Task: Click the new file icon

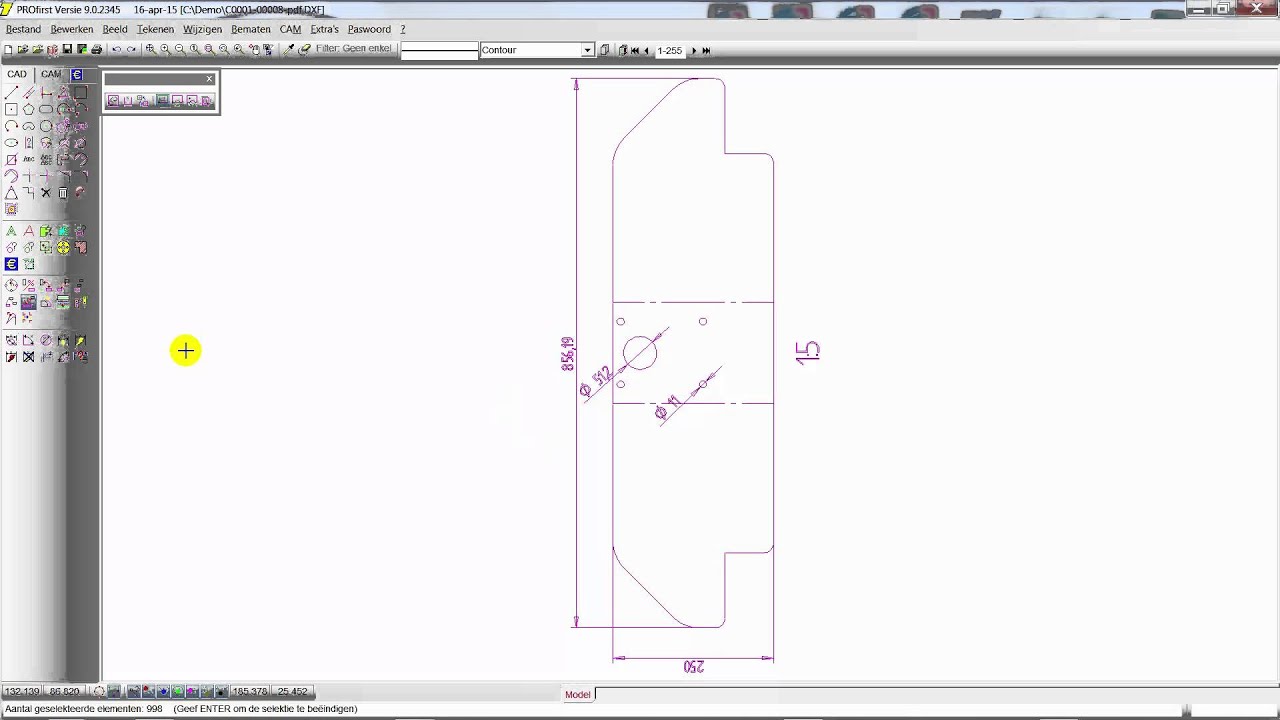Action: [x=9, y=49]
